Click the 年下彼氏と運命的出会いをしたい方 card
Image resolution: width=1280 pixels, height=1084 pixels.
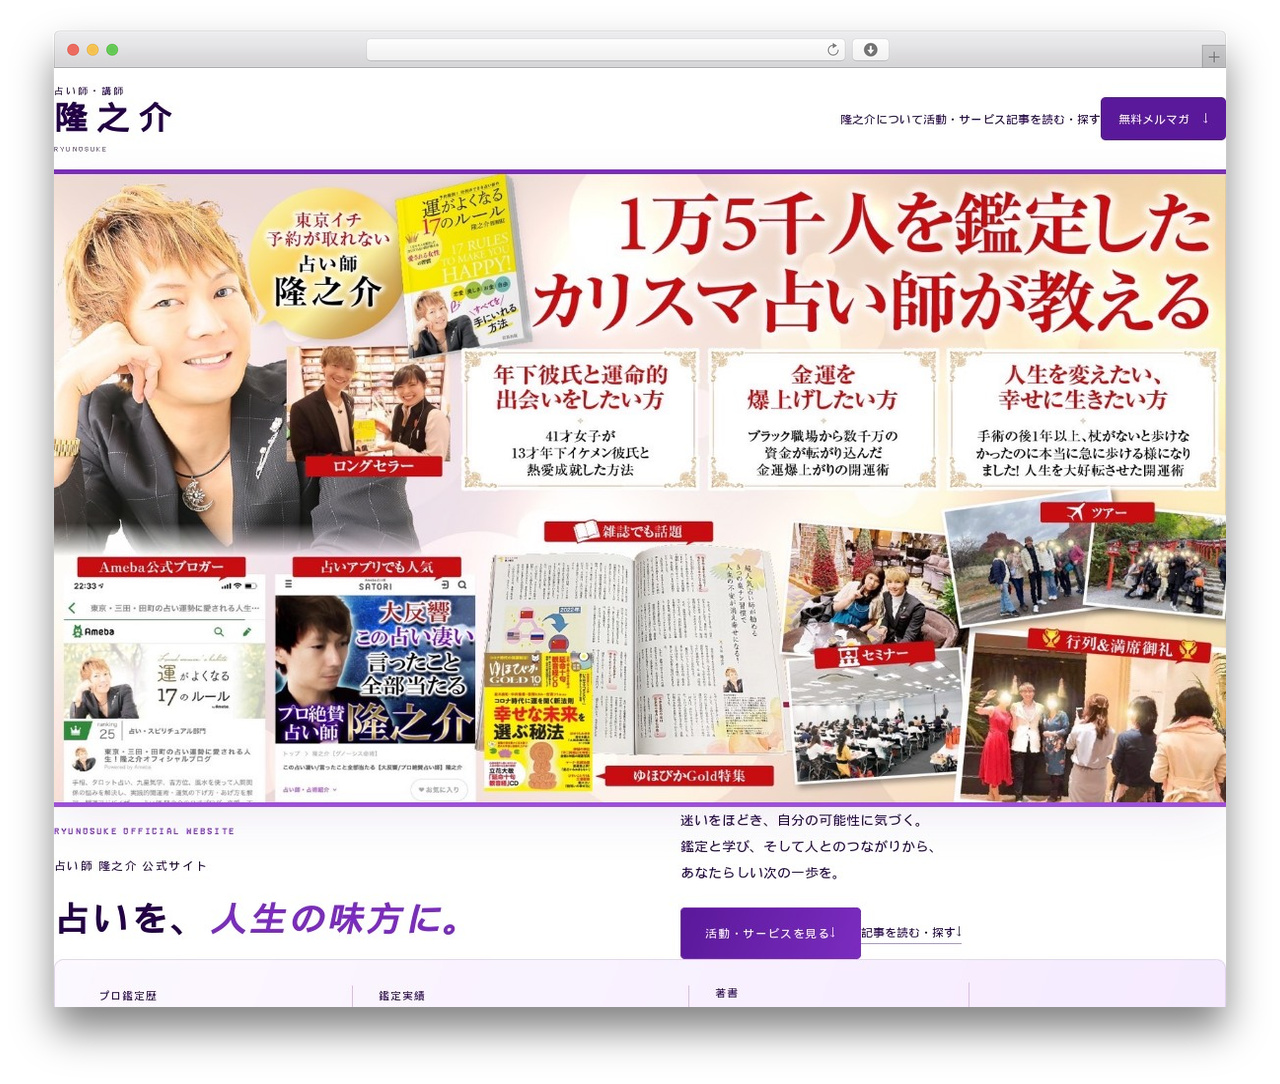click(580, 419)
